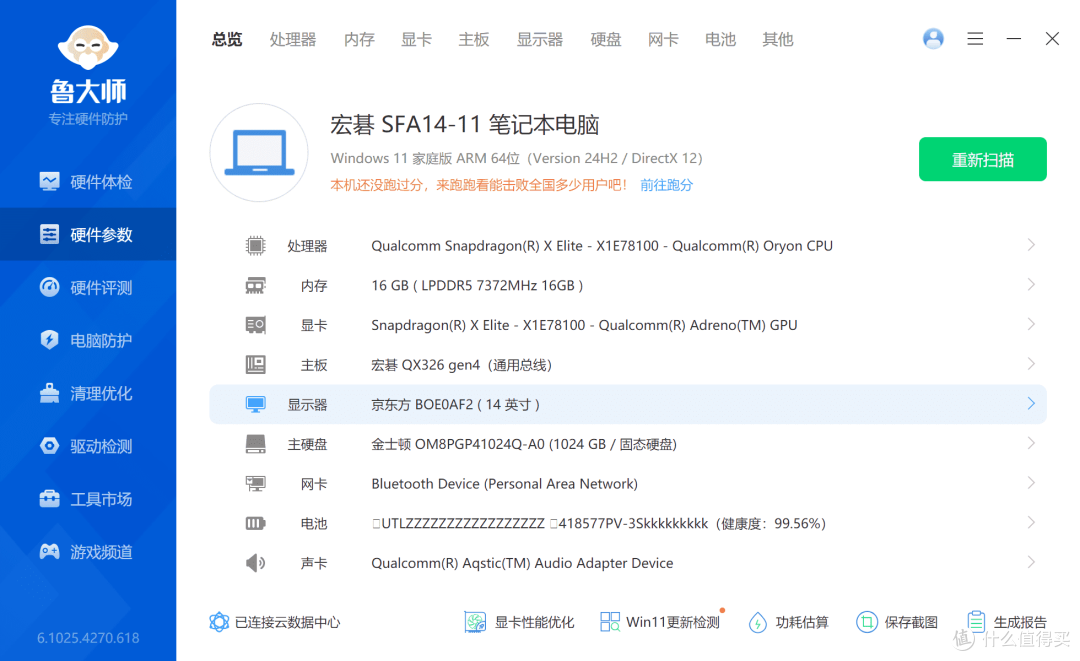Minimize the 鲁大师 window

click(1013, 39)
